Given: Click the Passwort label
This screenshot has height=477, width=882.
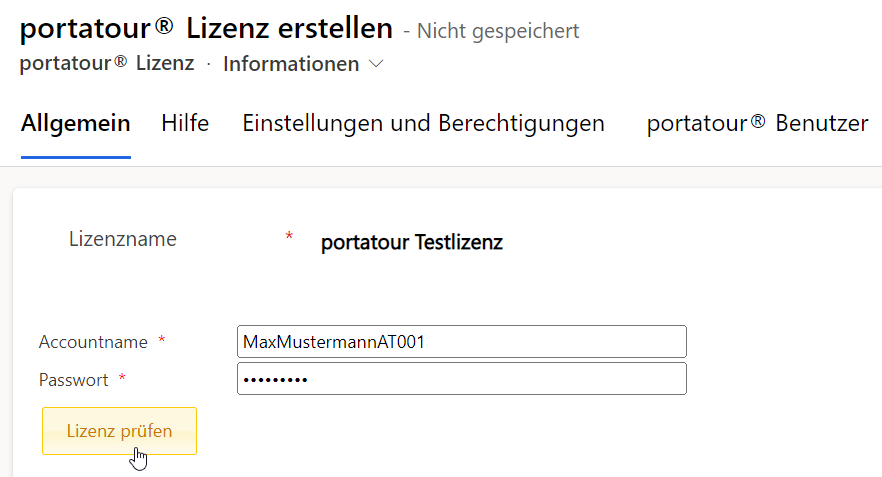Looking at the screenshot, I should (x=73, y=380).
